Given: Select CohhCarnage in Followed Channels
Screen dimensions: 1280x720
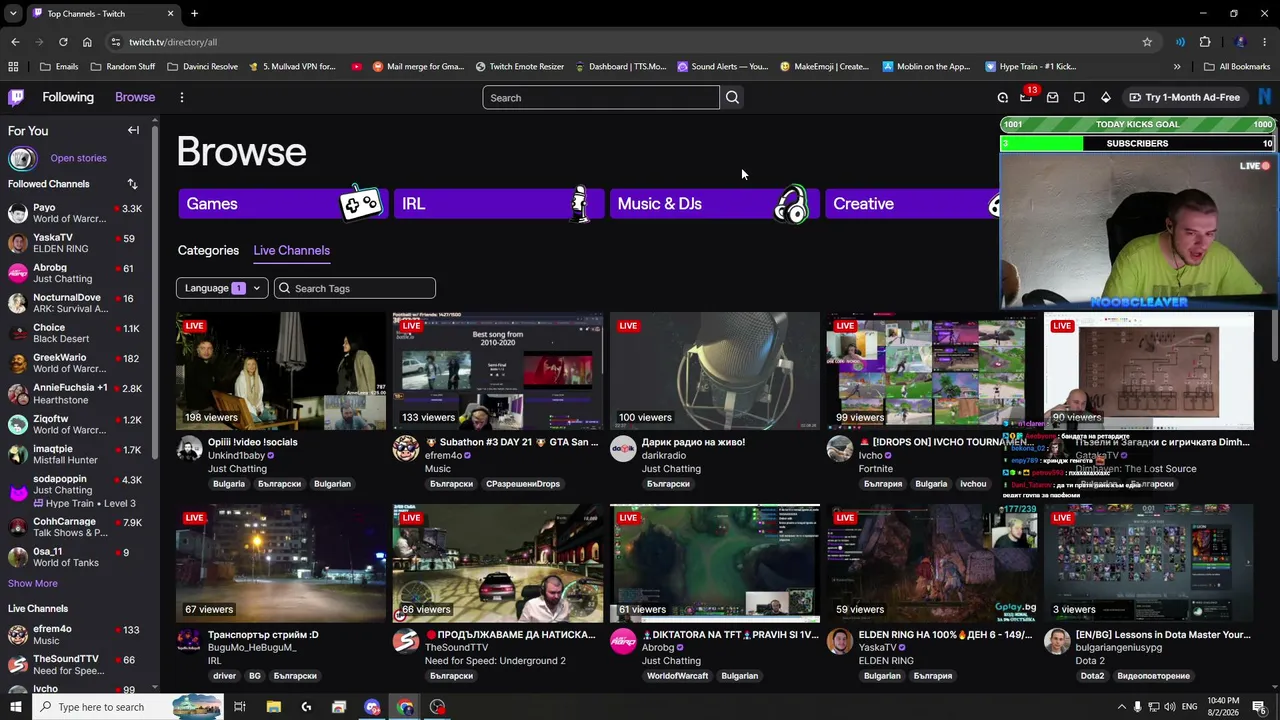Looking at the screenshot, I should coord(76,527).
